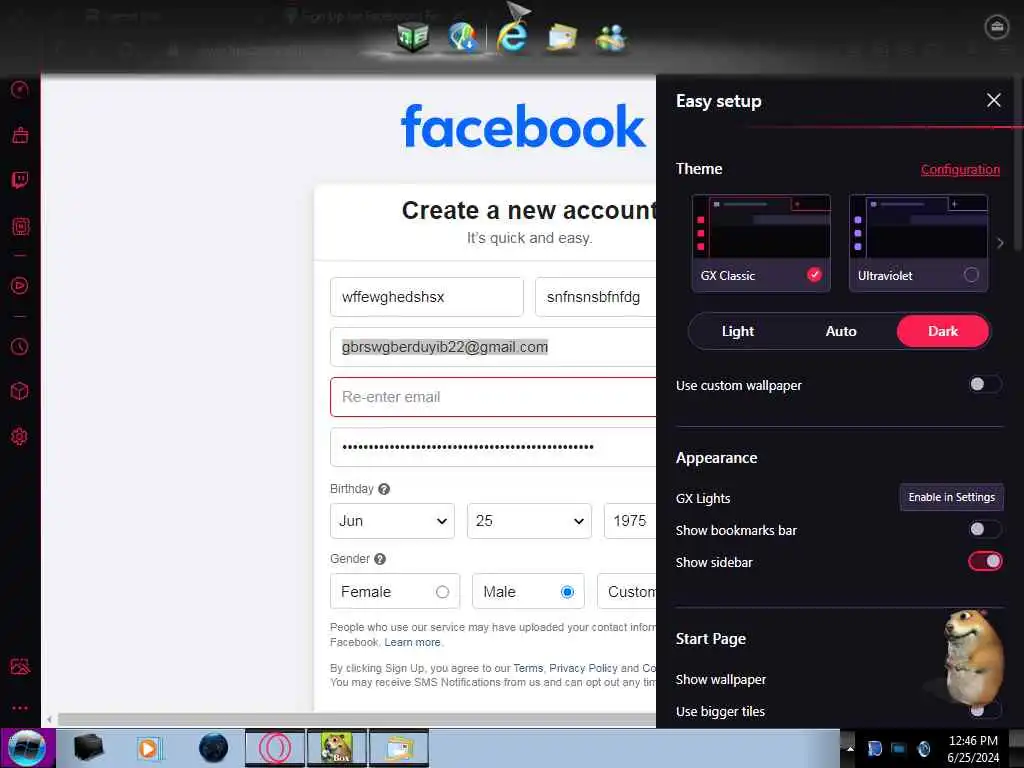Viewport: 1024px width, 768px height.
Task: Toggle Show bookmarks bar switch
Action: [x=985, y=529]
